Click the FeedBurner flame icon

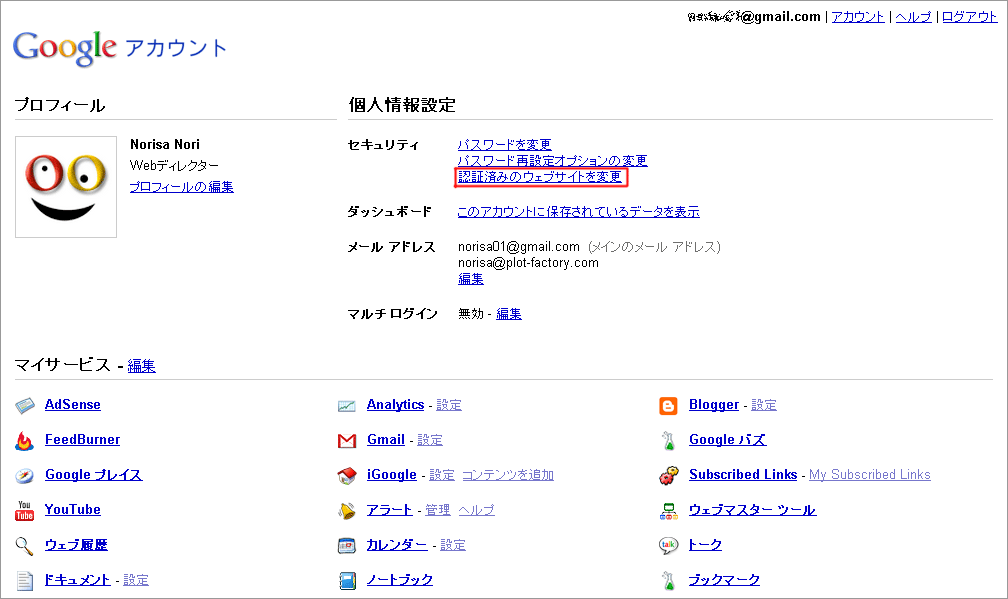click(x=24, y=441)
